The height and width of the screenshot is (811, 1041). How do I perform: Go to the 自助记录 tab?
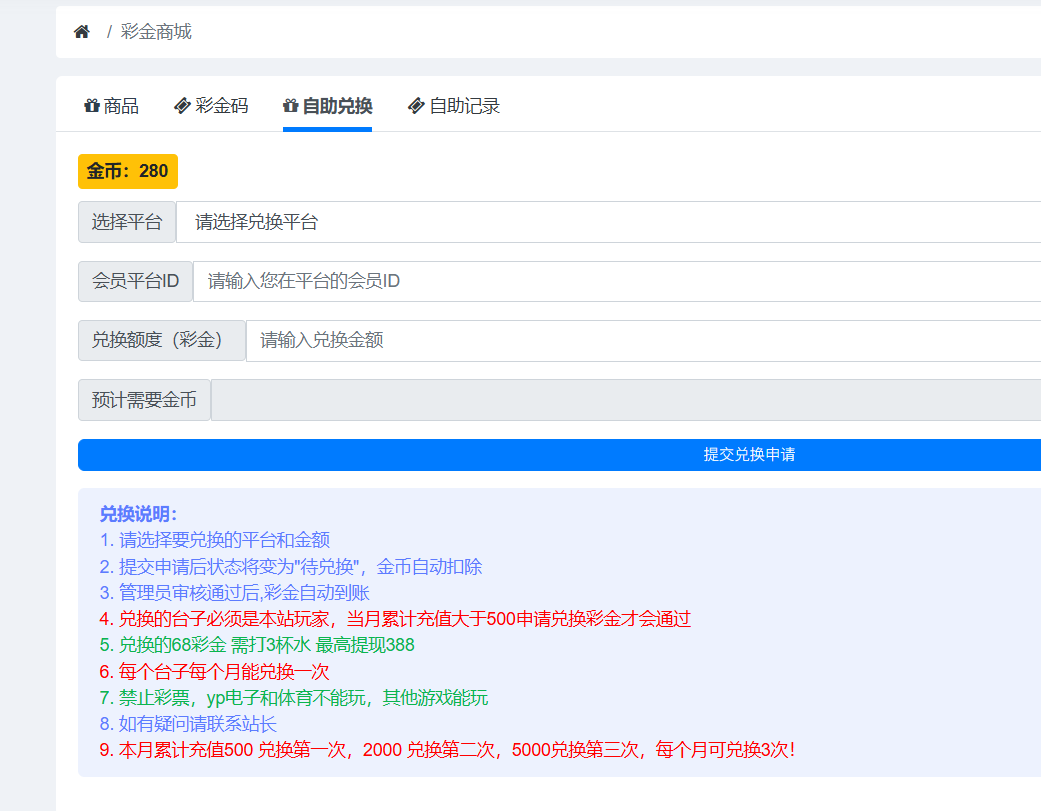pos(464,106)
